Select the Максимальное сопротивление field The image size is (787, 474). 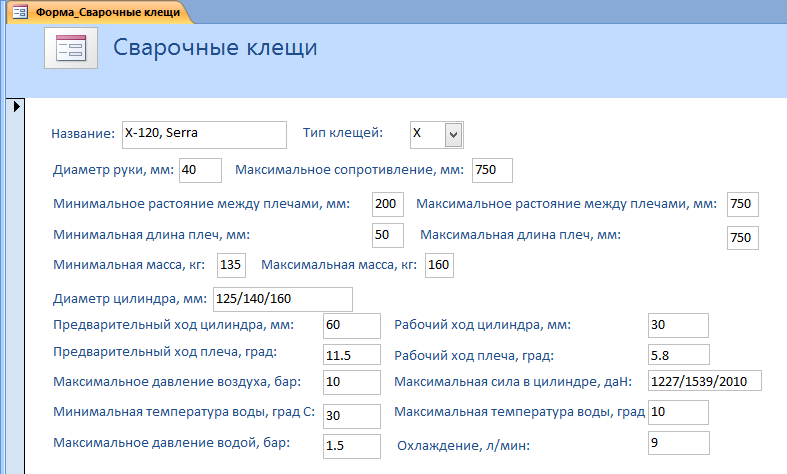tap(492, 170)
